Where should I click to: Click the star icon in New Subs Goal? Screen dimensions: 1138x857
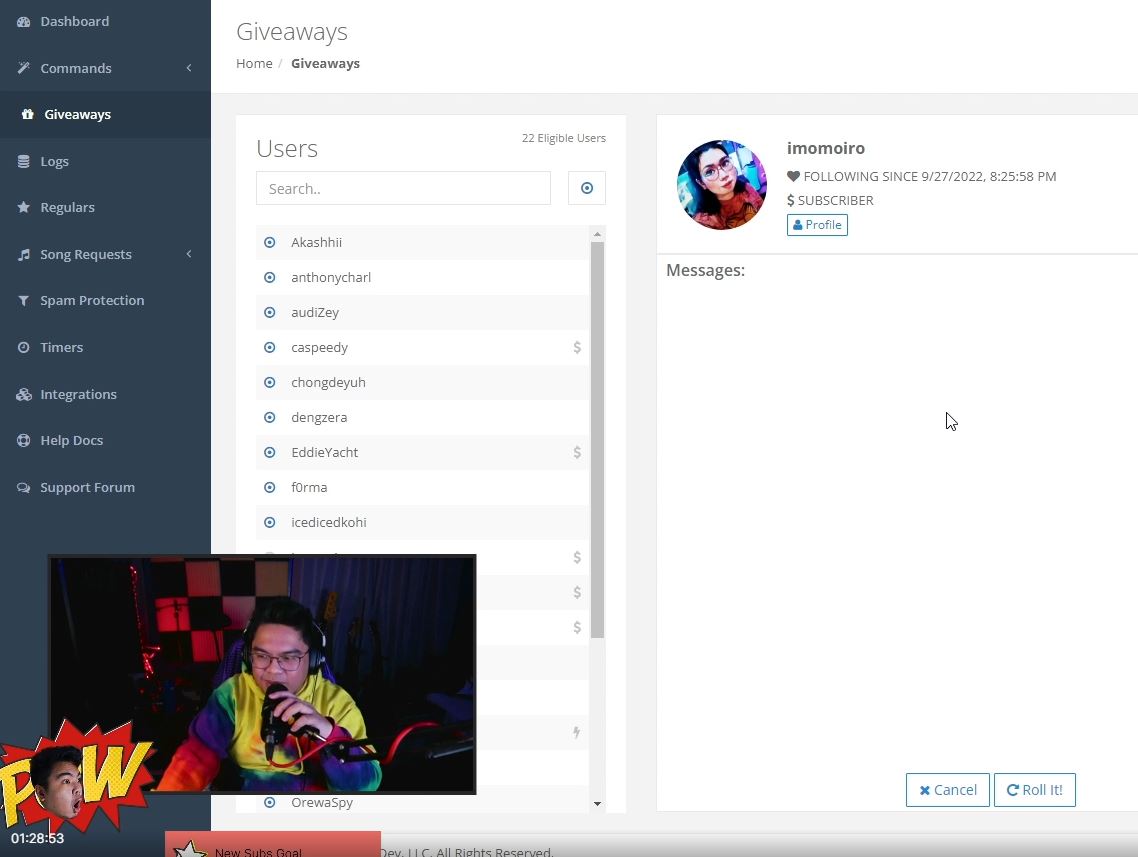tap(190, 849)
